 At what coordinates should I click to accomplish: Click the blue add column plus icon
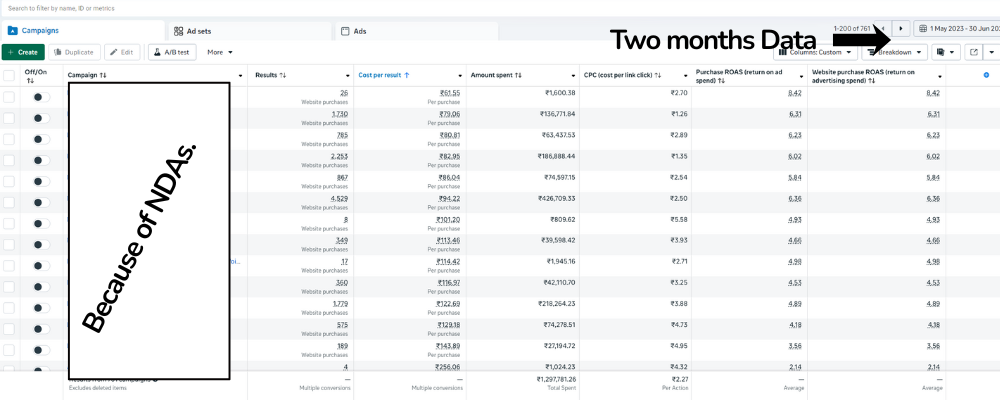click(987, 75)
